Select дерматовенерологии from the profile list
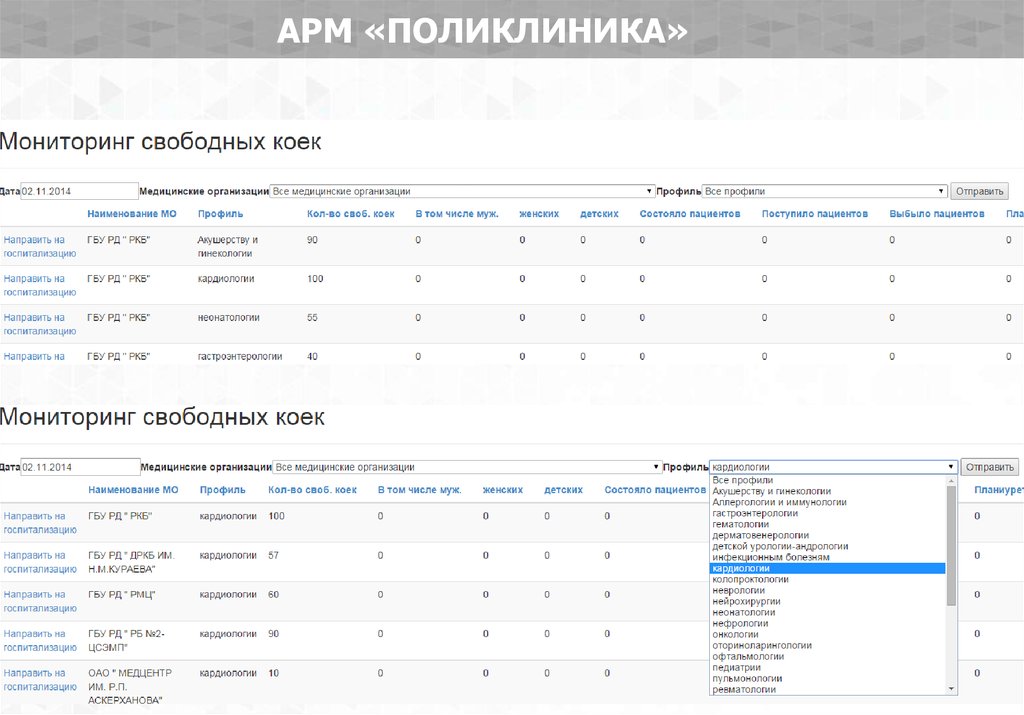The image size is (1024, 715). point(760,535)
